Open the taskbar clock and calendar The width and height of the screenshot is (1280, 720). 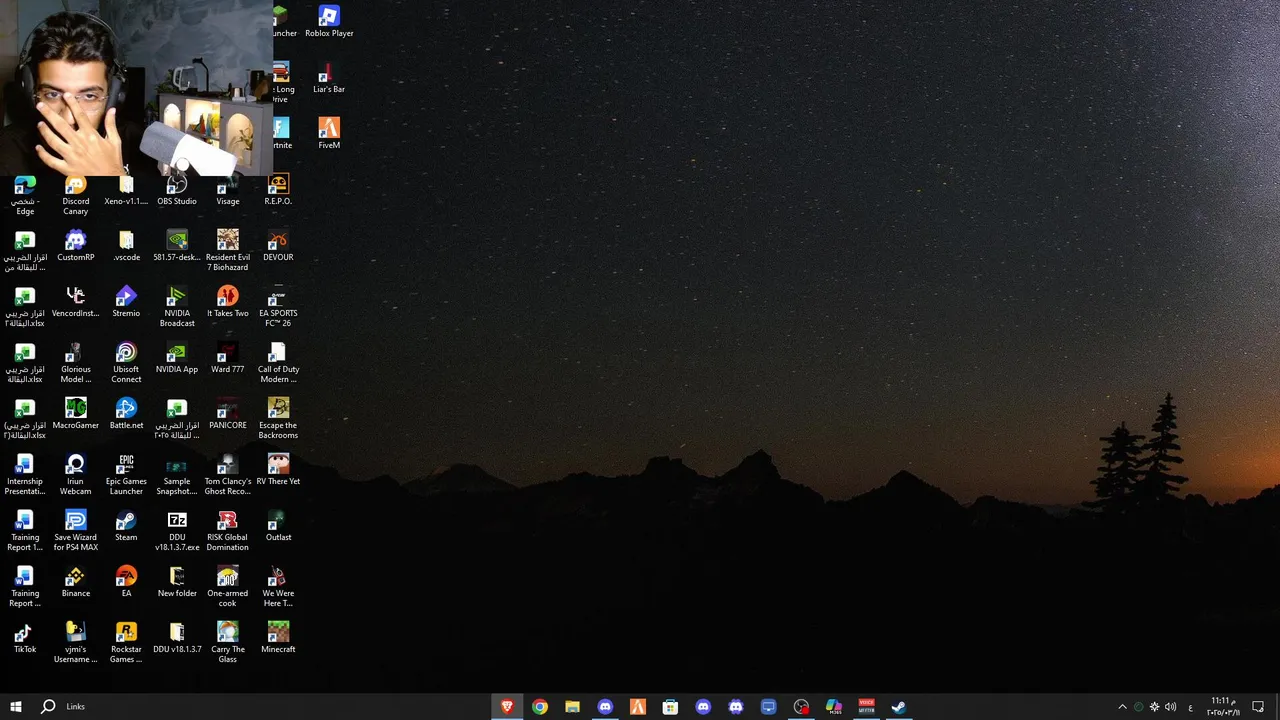[1223, 706]
